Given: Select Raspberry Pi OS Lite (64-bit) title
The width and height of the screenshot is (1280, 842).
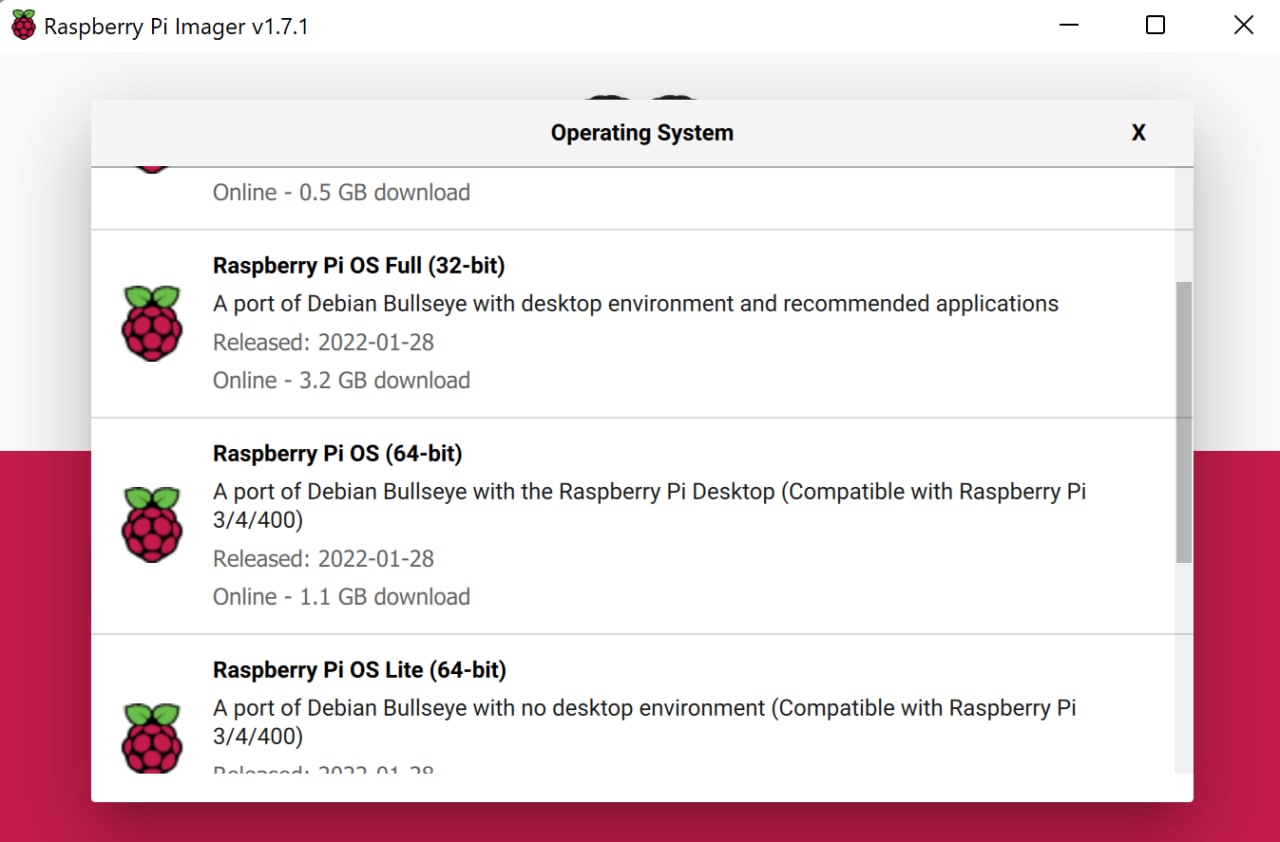Looking at the screenshot, I should pos(360,670).
